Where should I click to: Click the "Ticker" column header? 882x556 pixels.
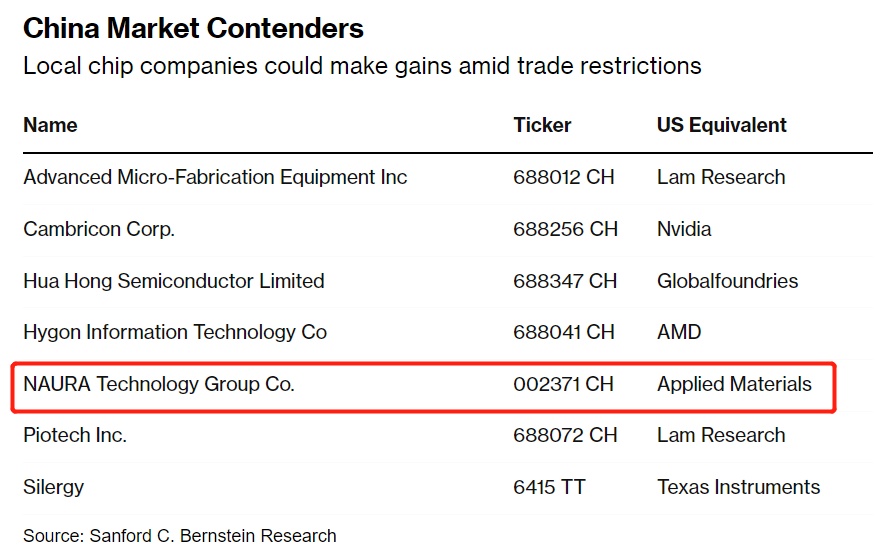point(542,125)
